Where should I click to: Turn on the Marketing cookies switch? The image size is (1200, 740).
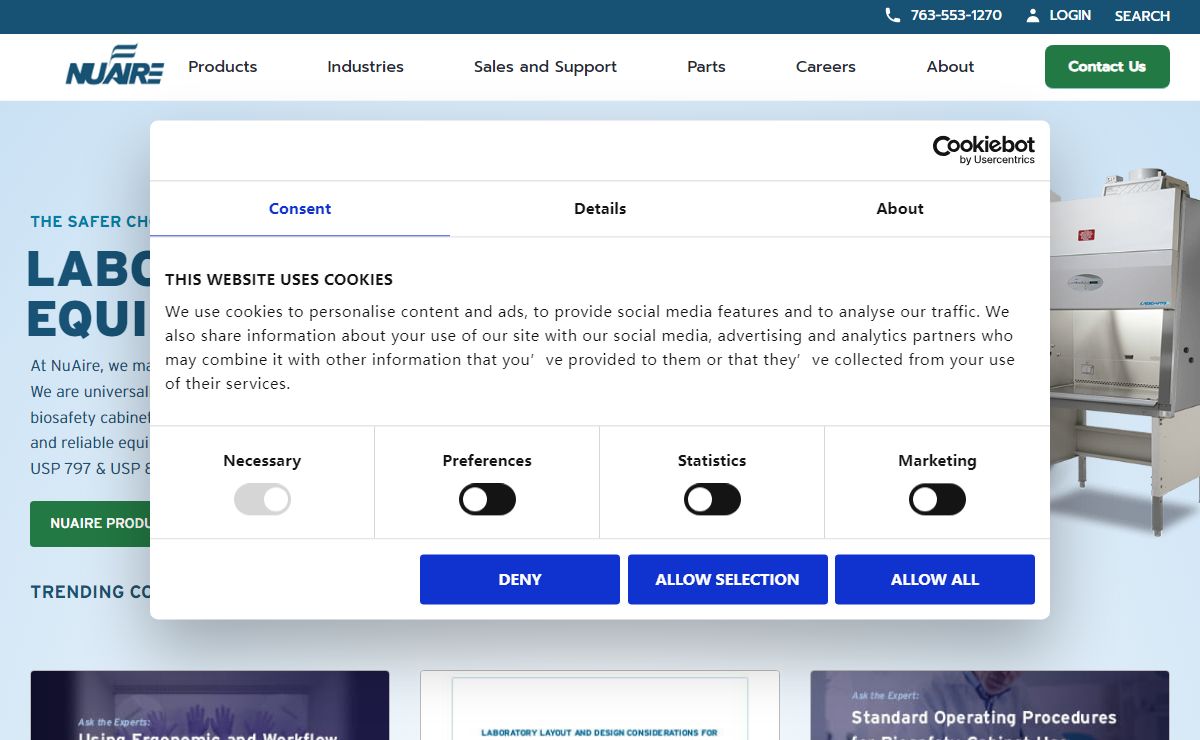tap(937, 499)
